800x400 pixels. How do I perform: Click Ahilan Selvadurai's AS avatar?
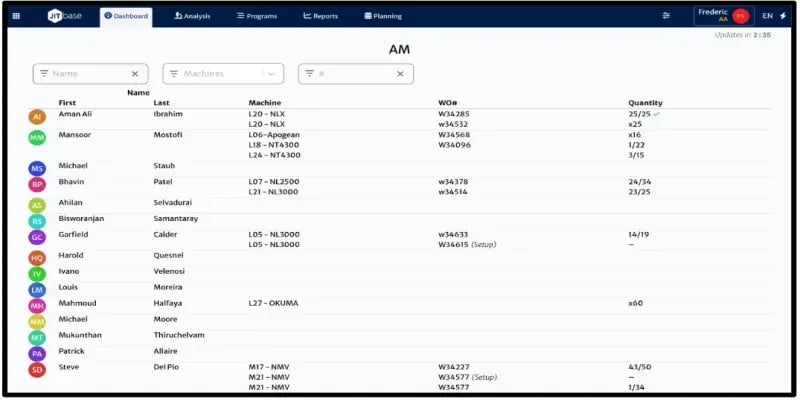point(37,206)
